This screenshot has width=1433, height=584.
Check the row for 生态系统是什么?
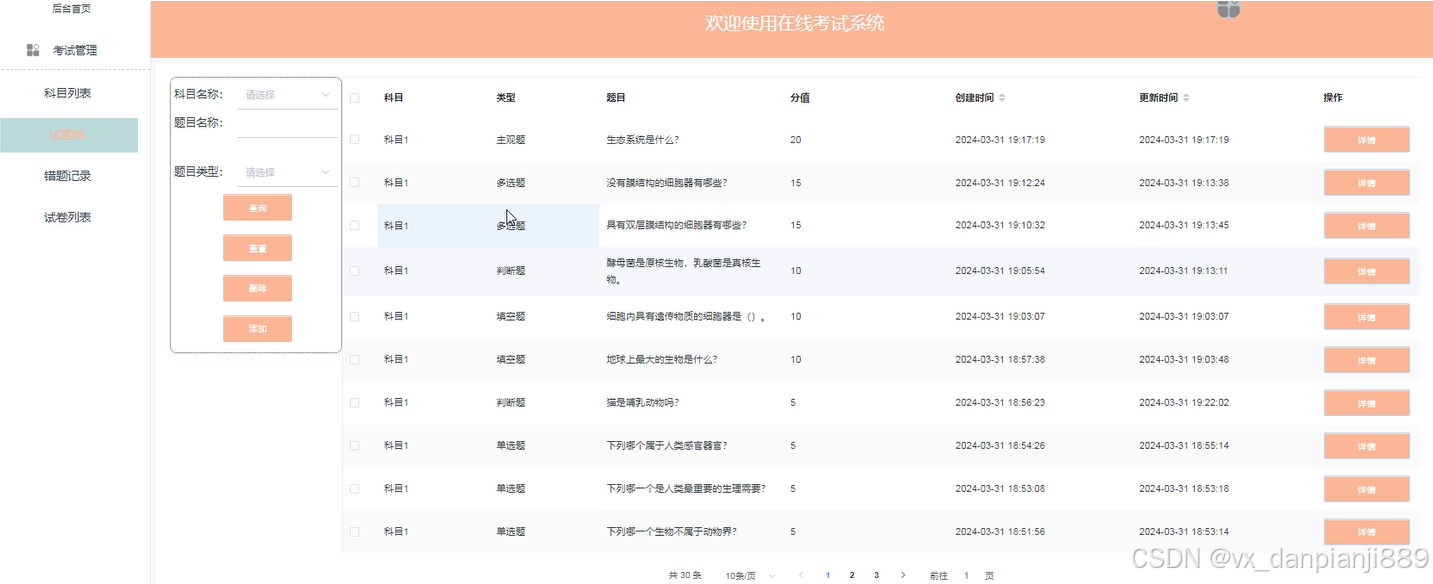tap(355, 140)
